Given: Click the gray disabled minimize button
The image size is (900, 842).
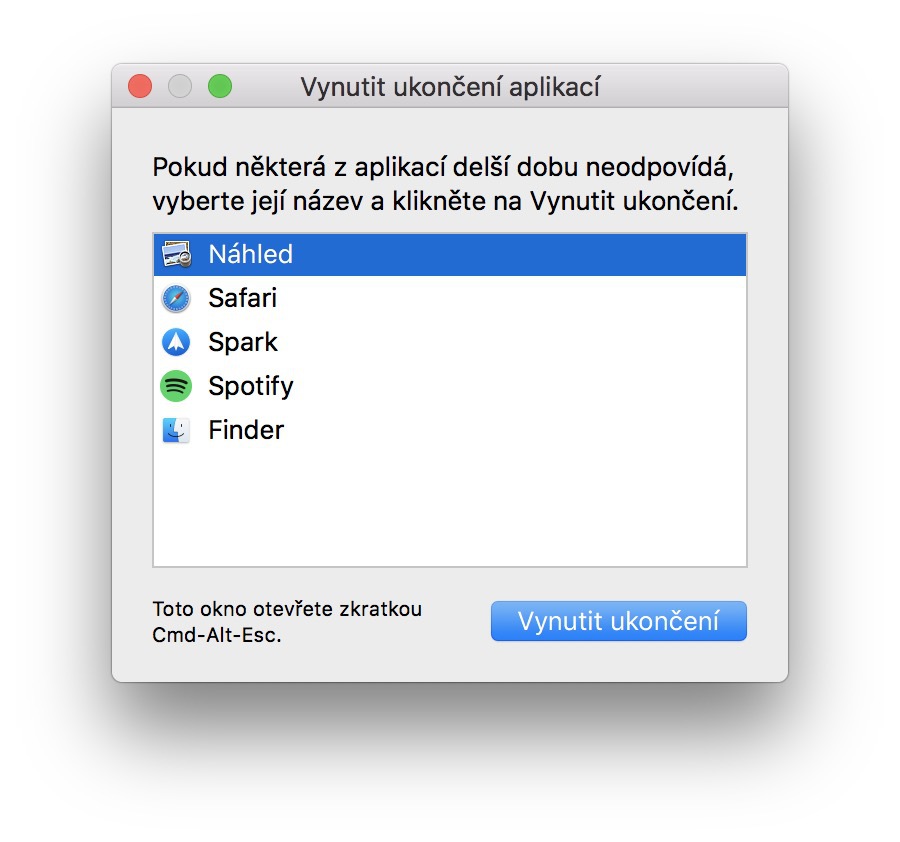Looking at the screenshot, I should [x=180, y=87].
